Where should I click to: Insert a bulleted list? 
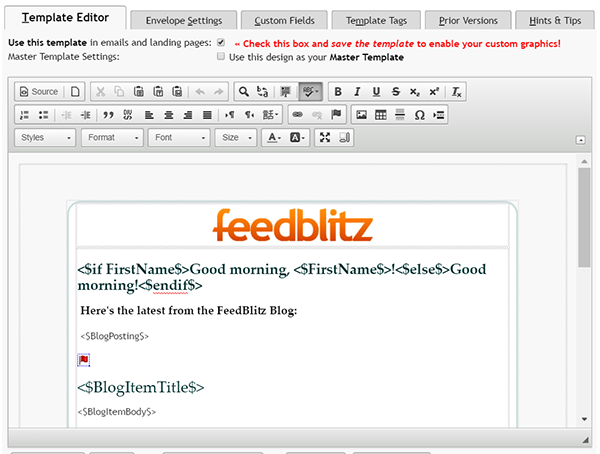pyautogui.click(x=44, y=115)
